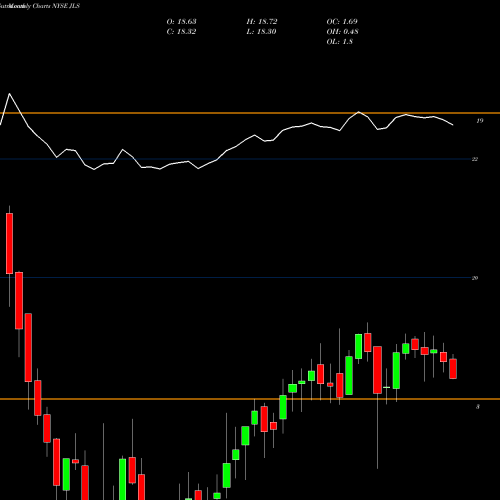This screenshot has width=500, height=500.
Task: Click the 'Charts NYSE JLS' title text
Action: click(56, 6)
